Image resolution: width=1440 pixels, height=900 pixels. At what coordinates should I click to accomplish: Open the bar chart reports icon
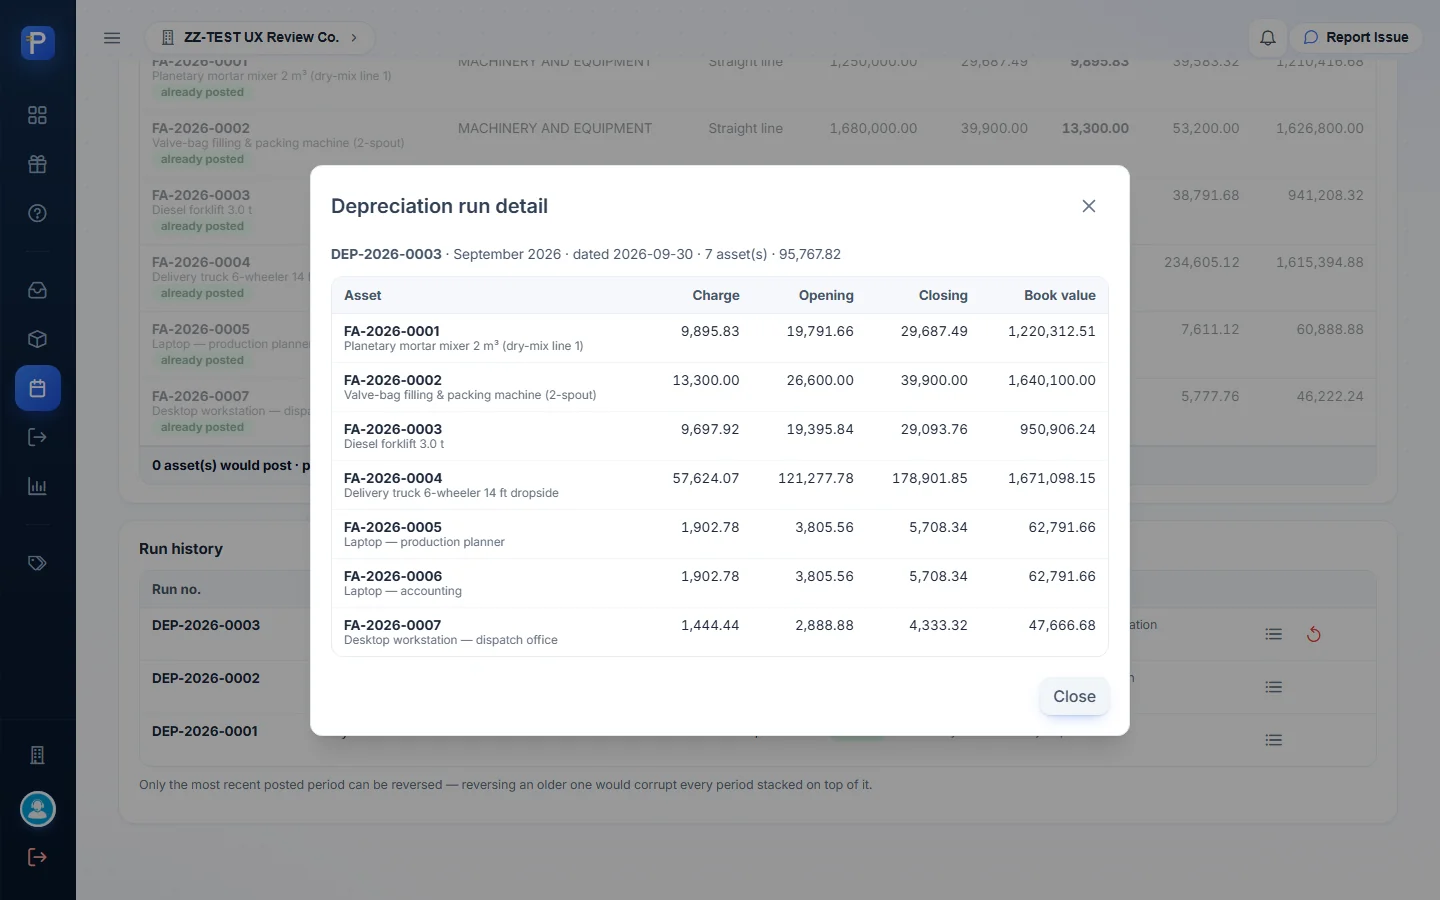click(x=38, y=486)
